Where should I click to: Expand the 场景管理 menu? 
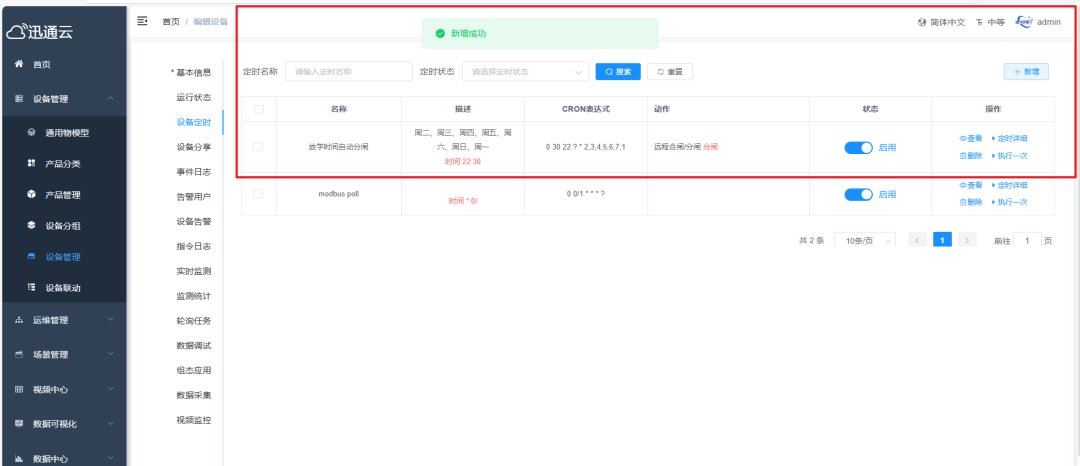click(x=63, y=354)
